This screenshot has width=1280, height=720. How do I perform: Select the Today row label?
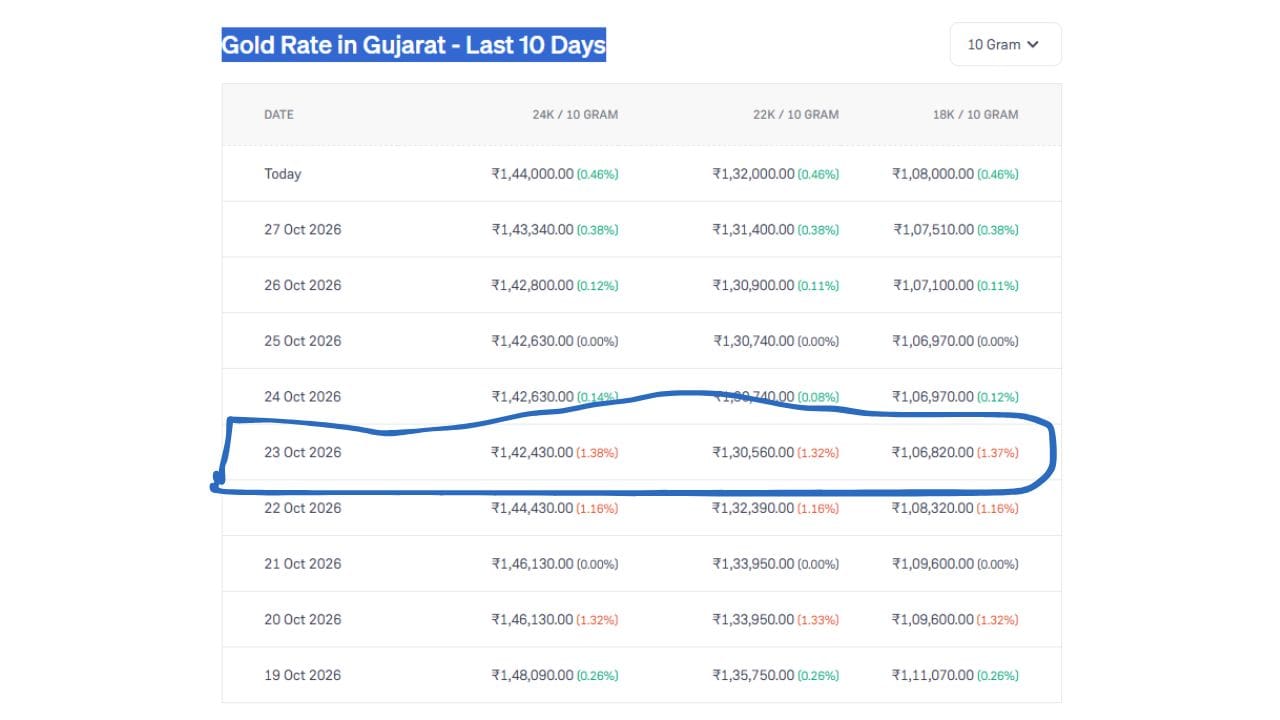(x=283, y=174)
